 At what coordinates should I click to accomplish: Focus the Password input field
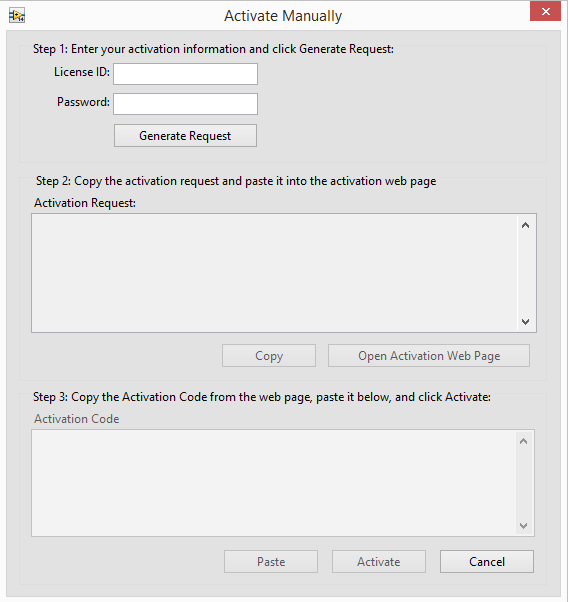185,104
